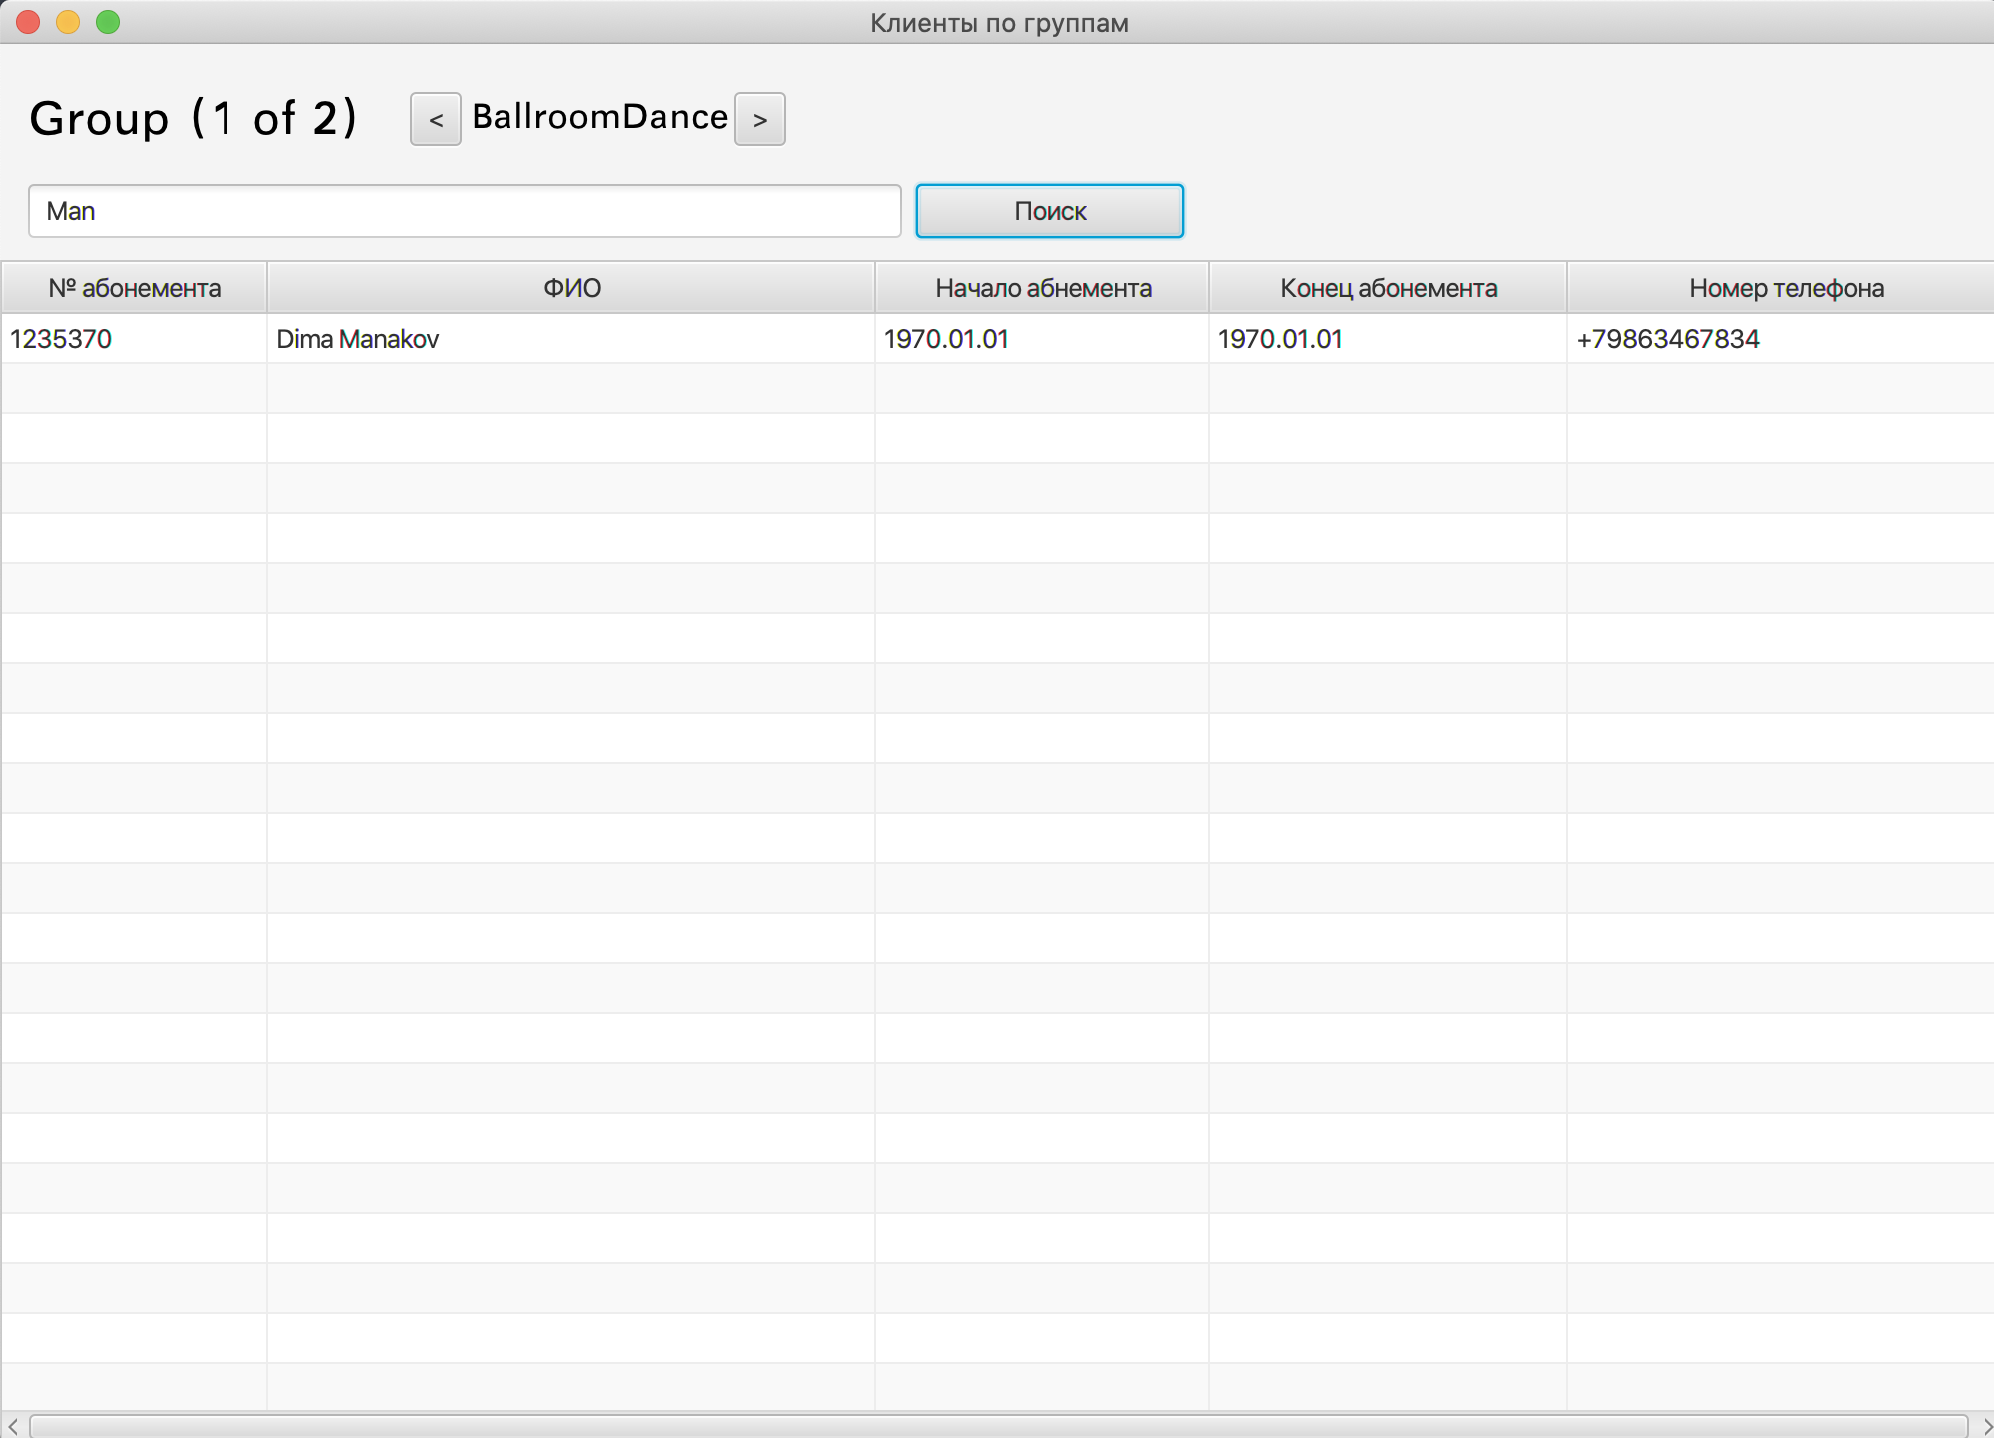Click horizontal scrollbar left arrow
Viewport: 1994px width, 1438px height.
(x=13, y=1426)
